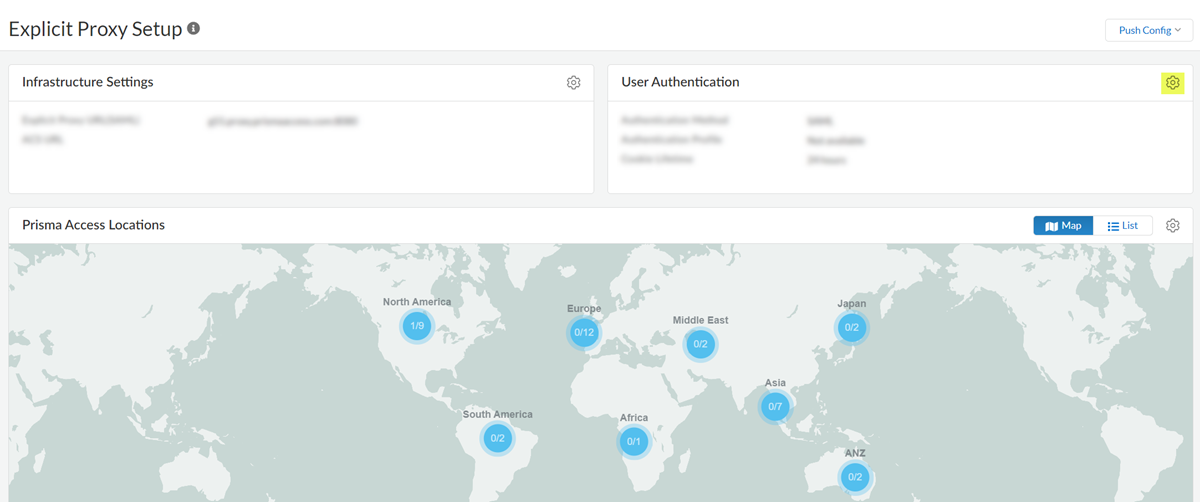
Task: Switch to List view
Action: pos(1122,226)
